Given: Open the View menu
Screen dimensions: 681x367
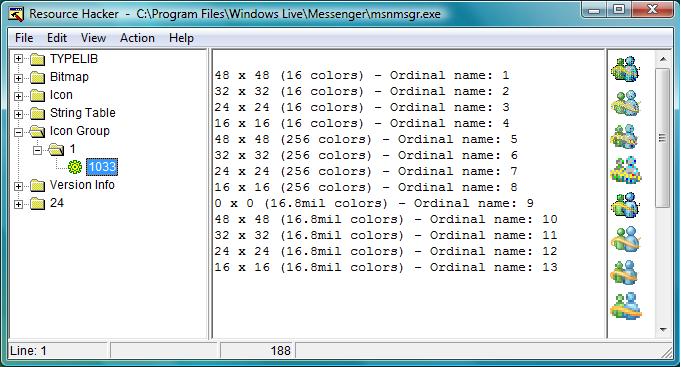Looking at the screenshot, I should tap(93, 38).
